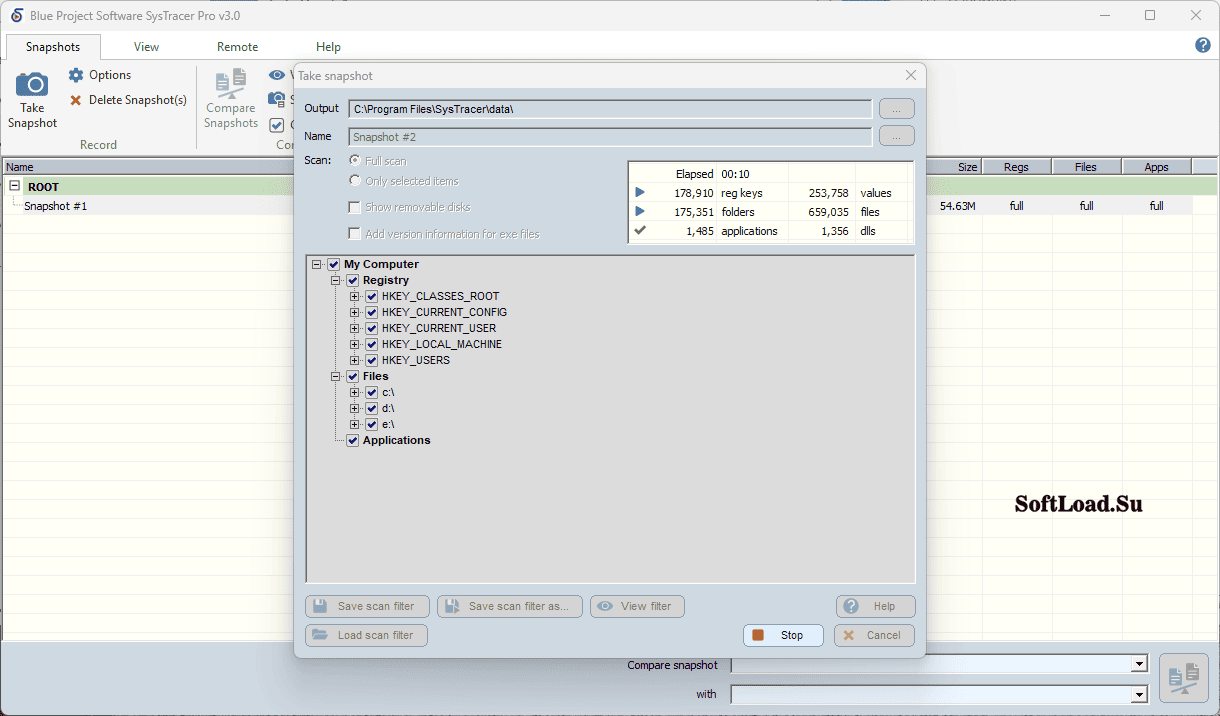Uncheck the Registry checkbox
Screen dimensions: 1220x716
click(x=352, y=280)
